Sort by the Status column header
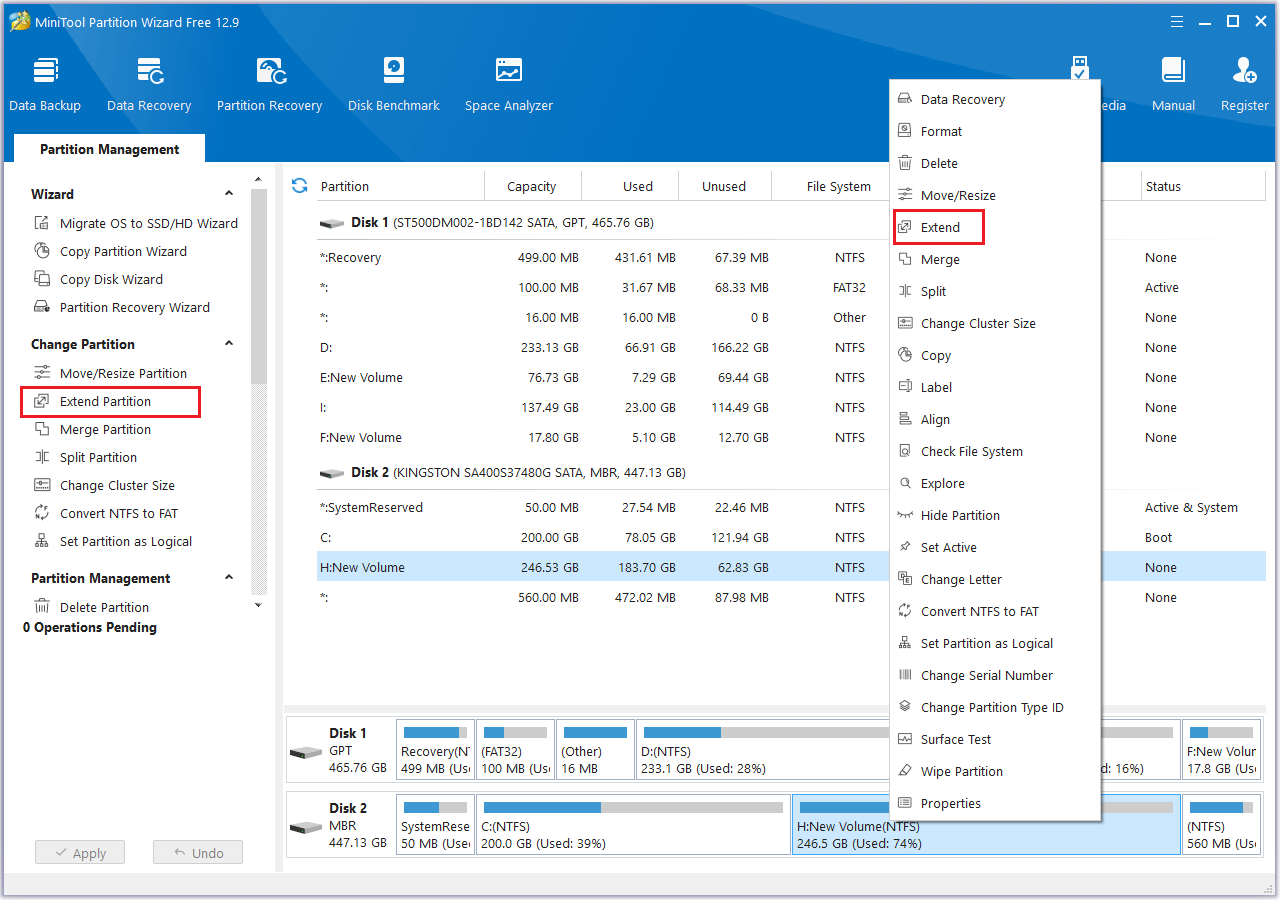Viewport: 1280px width, 900px height. pyautogui.click(x=1203, y=186)
